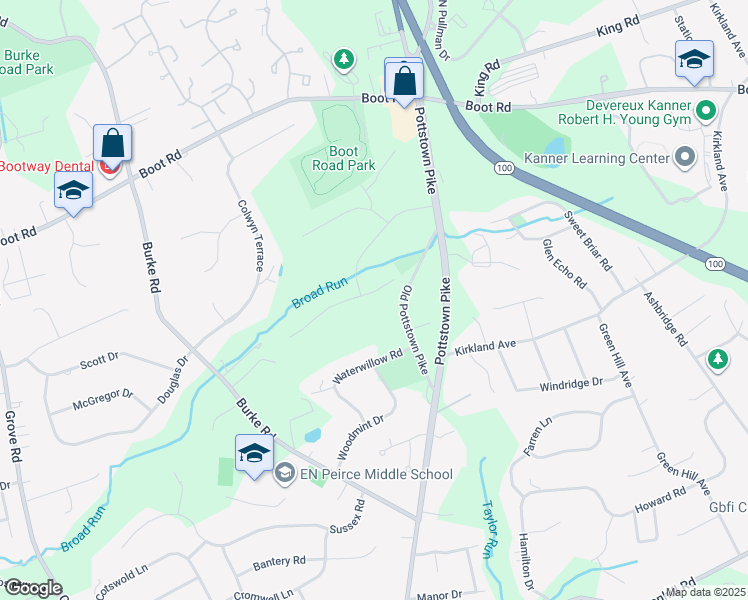Image resolution: width=748 pixels, height=600 pixels.
Task: Click the Kanner Learning Center gray pin
Action: pyautogui.click(x=685, y=157)
